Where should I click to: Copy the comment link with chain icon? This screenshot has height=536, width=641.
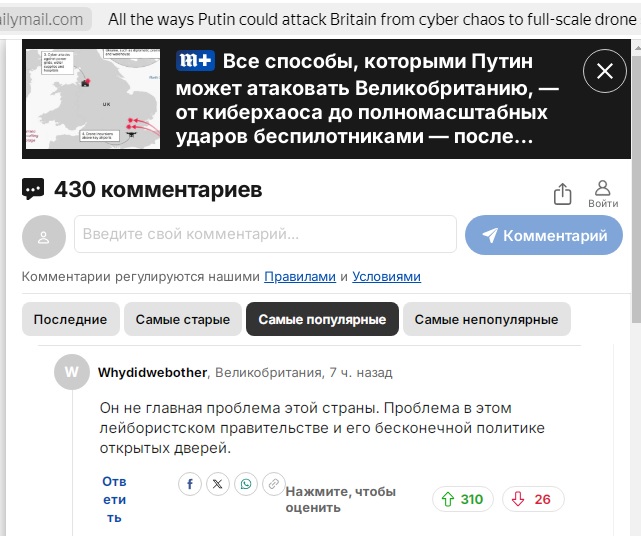click(x=273, y=484)
